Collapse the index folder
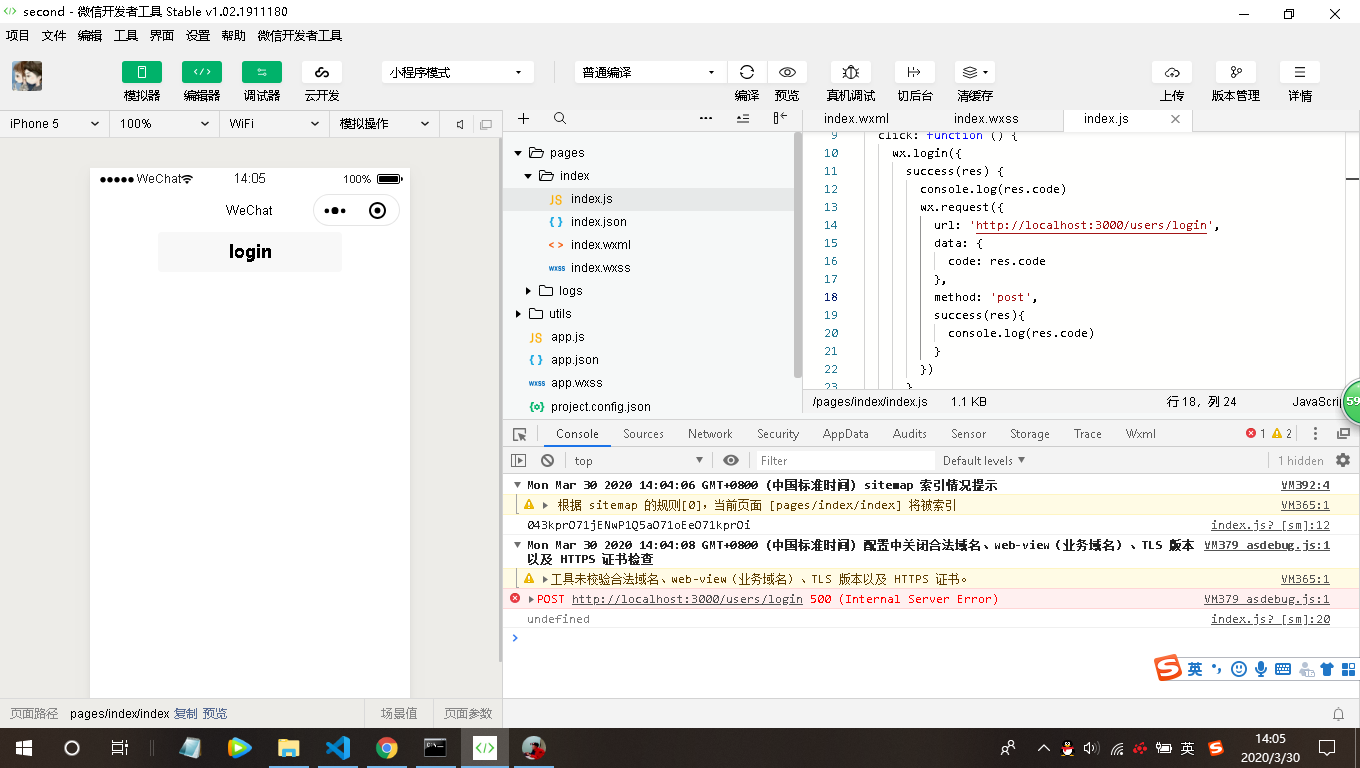Viewport: 1360px width, 768px height. 529,176
